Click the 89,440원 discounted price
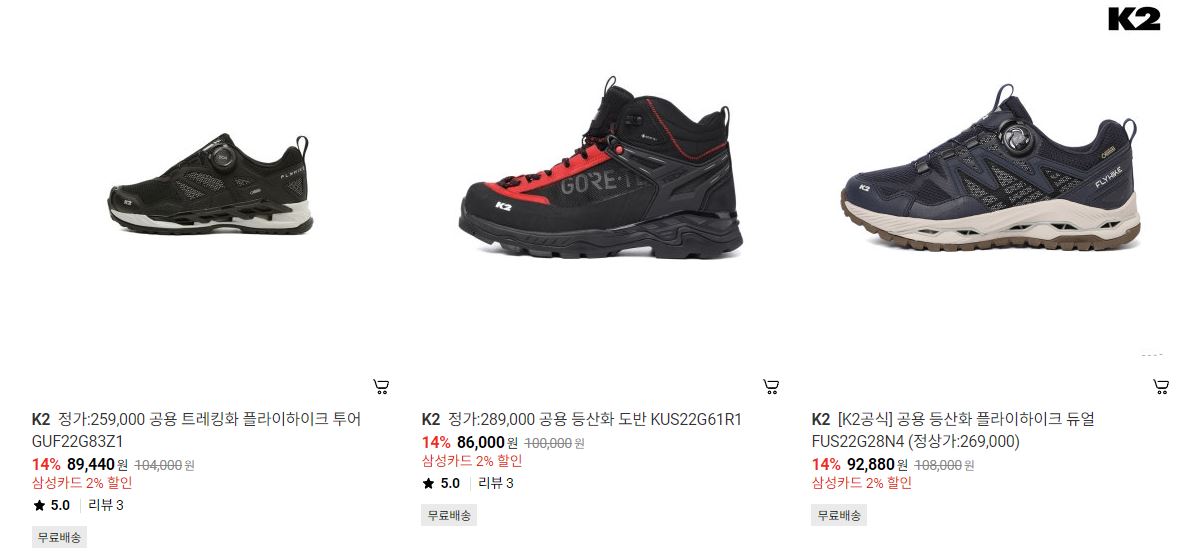1188x554 pixels. pyautogui.click(x=97, y=465)
